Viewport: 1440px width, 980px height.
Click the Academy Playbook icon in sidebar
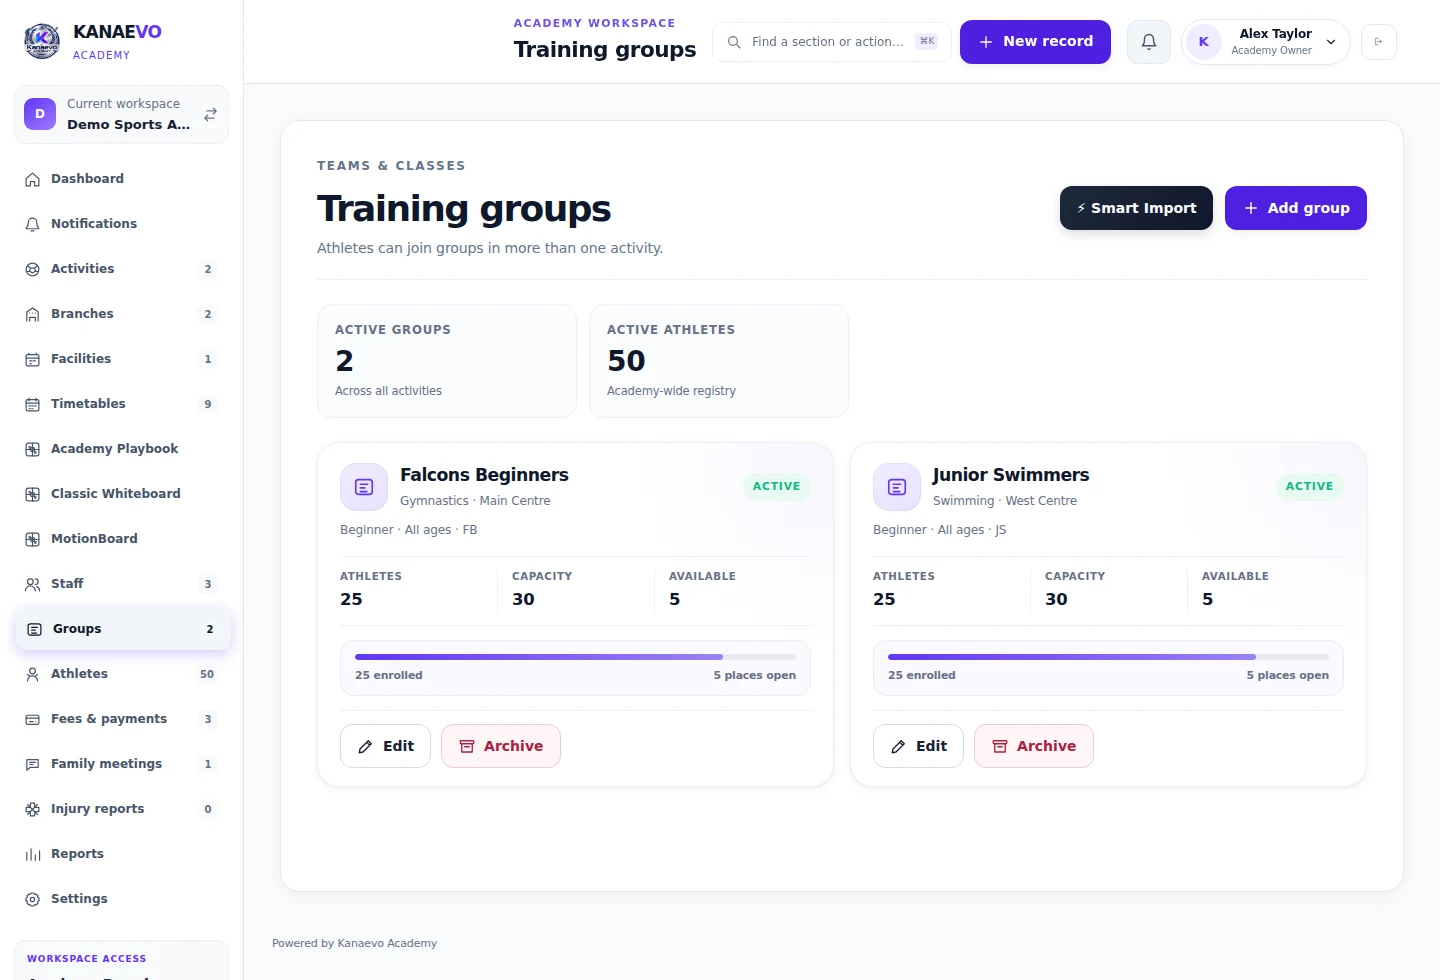click(32, 449)
